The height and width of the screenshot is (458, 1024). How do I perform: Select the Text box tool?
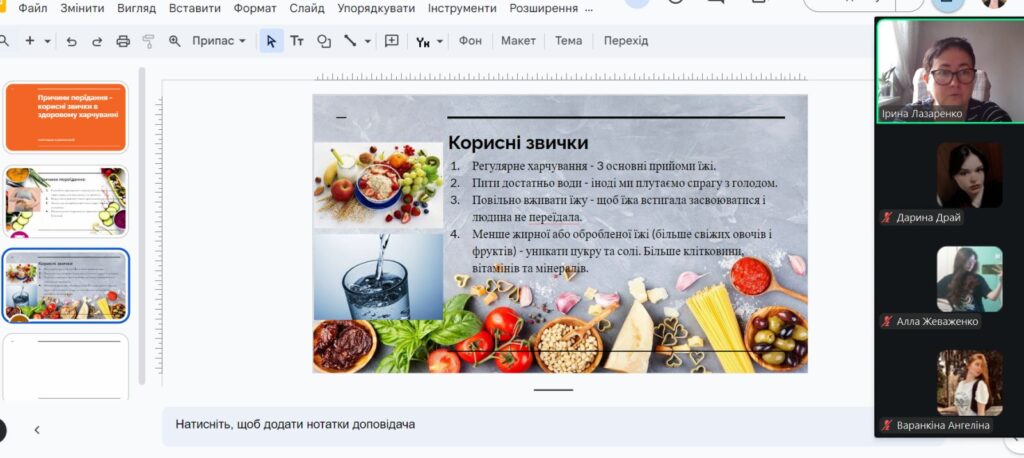(297, 41)
